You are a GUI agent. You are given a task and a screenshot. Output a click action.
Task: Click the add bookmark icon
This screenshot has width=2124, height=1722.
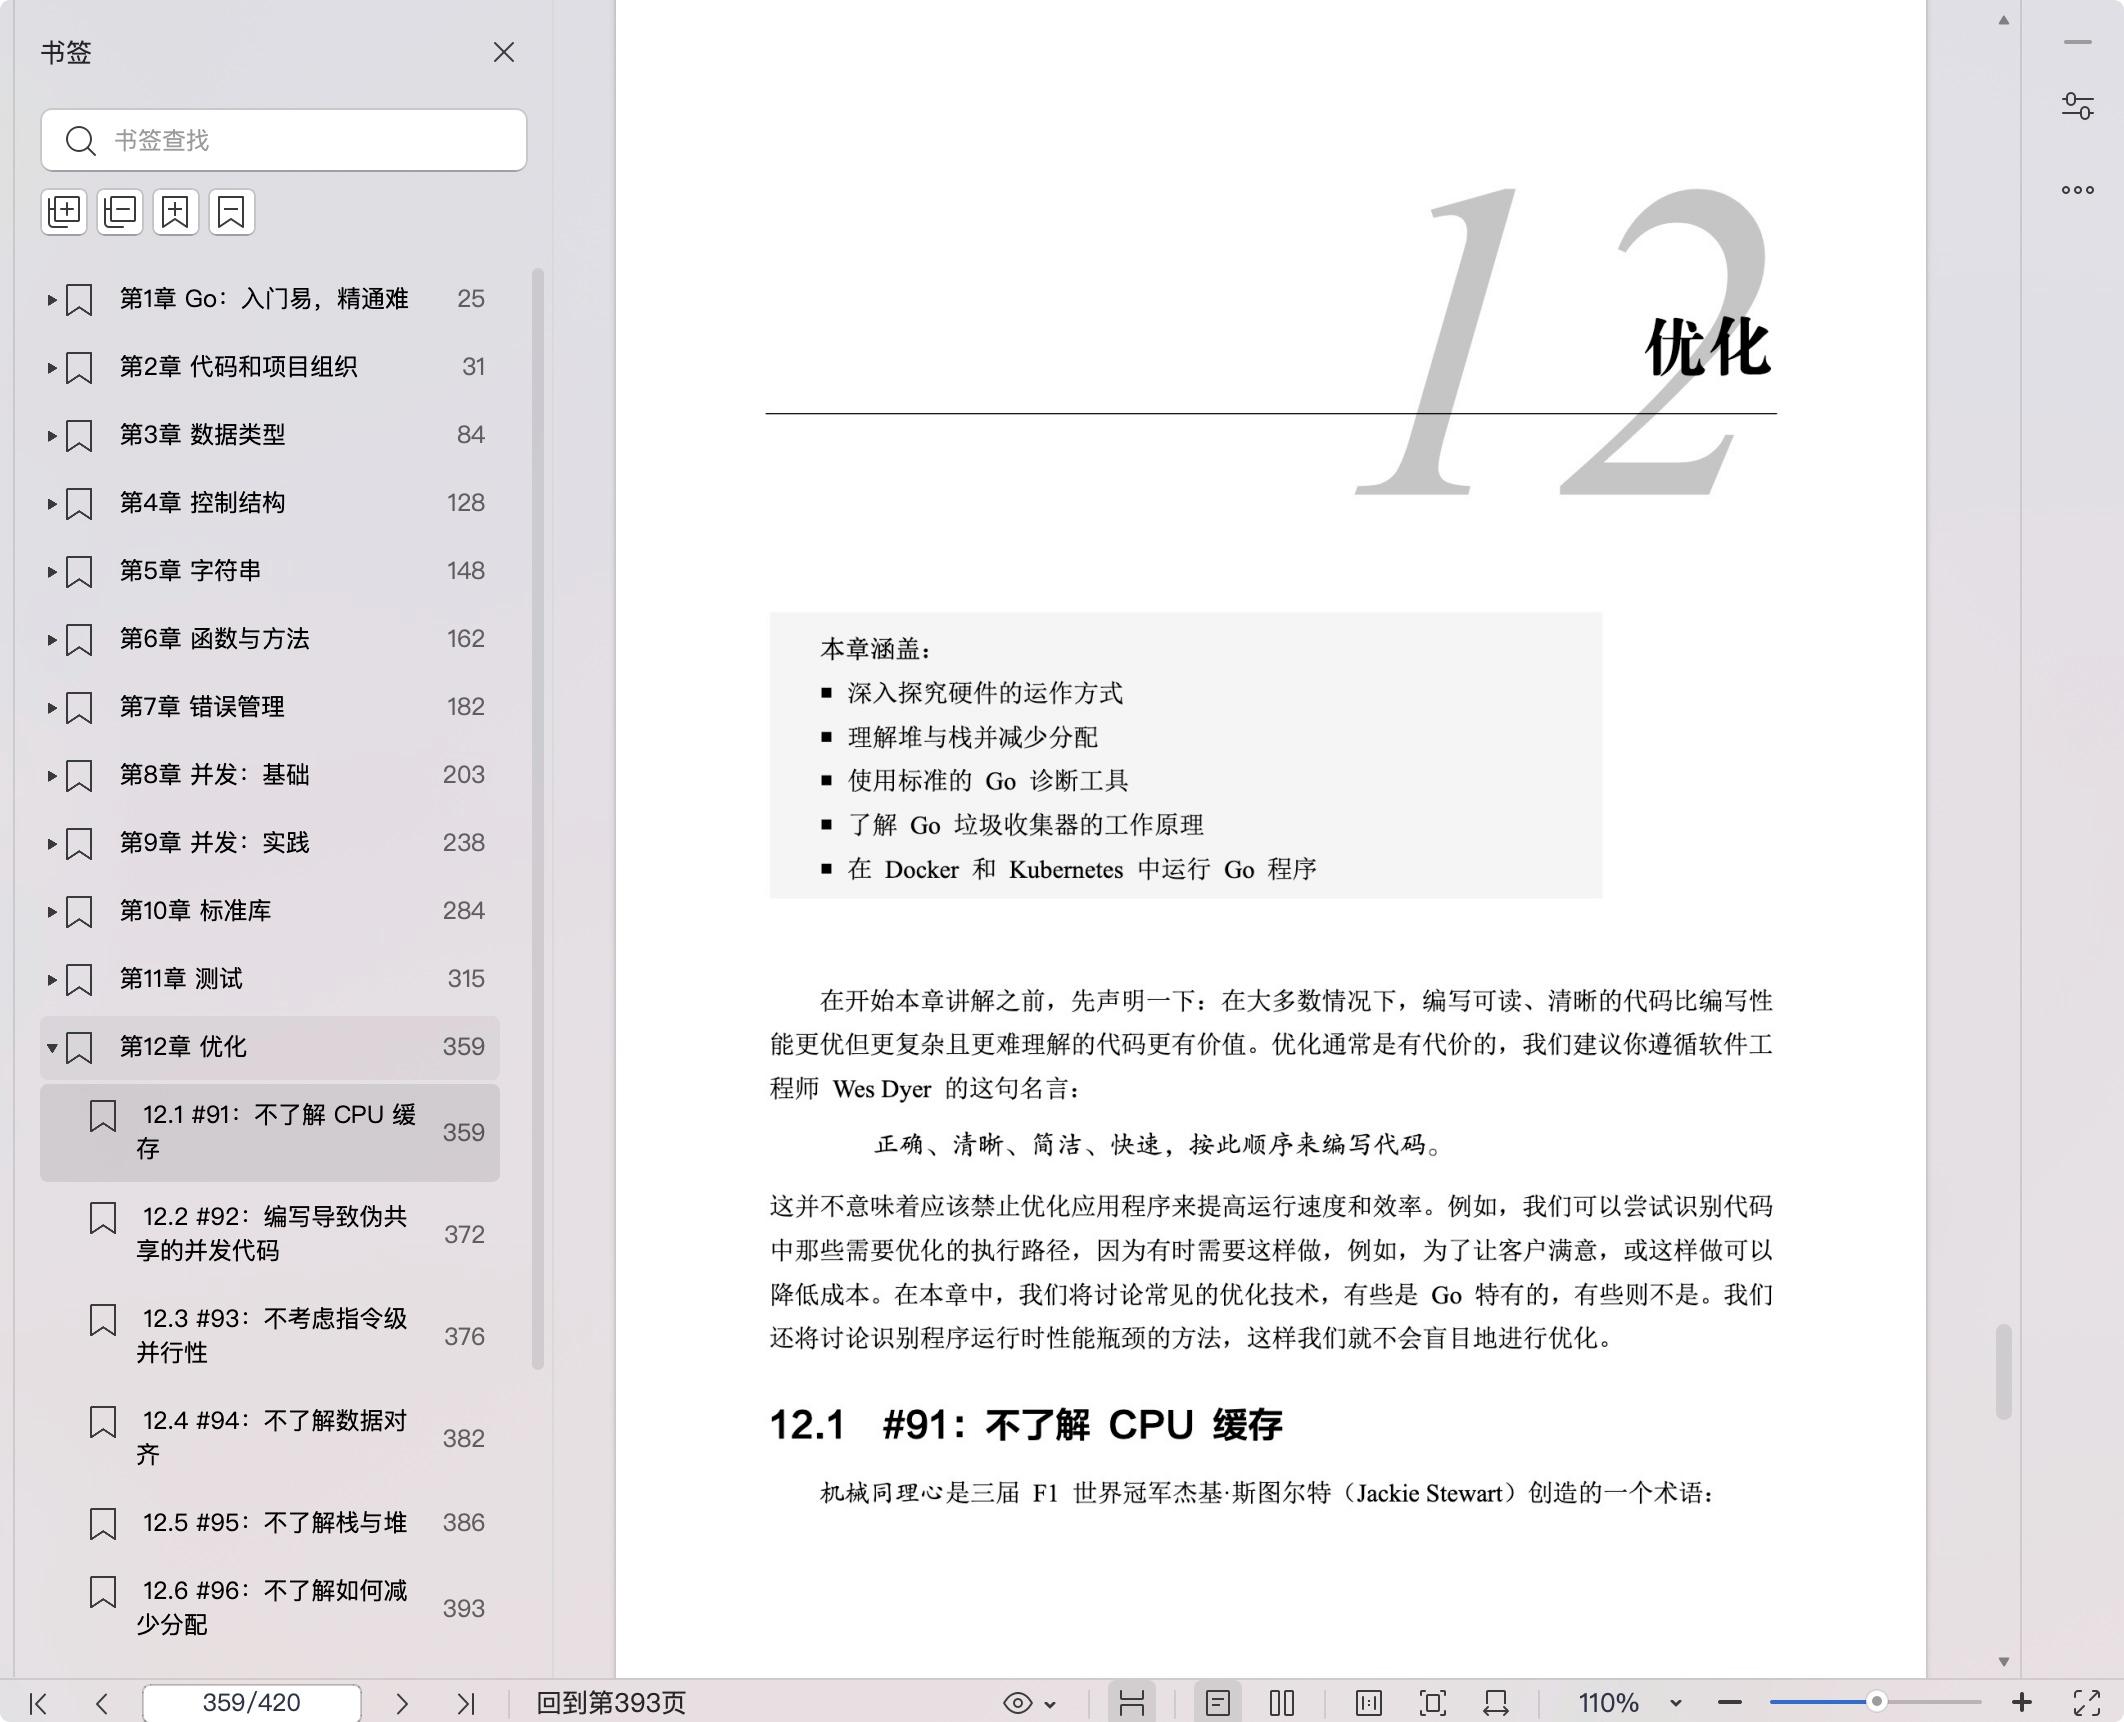tap(176, 212)
